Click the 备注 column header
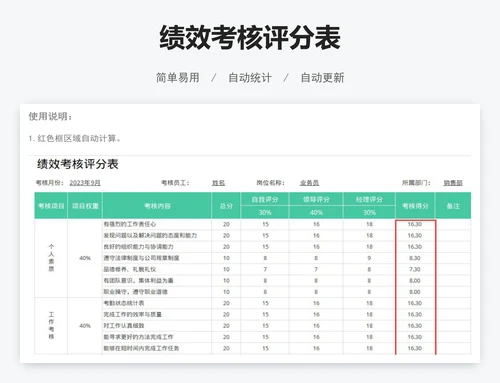The width and height of the screenshot is (500, 383). (453, 206)
